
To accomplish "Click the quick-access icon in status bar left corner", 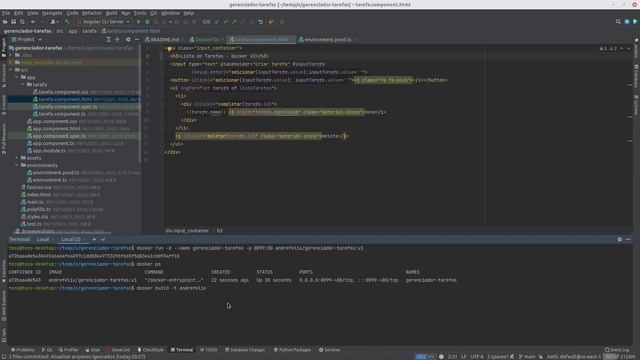I will [x=4, y=357].
